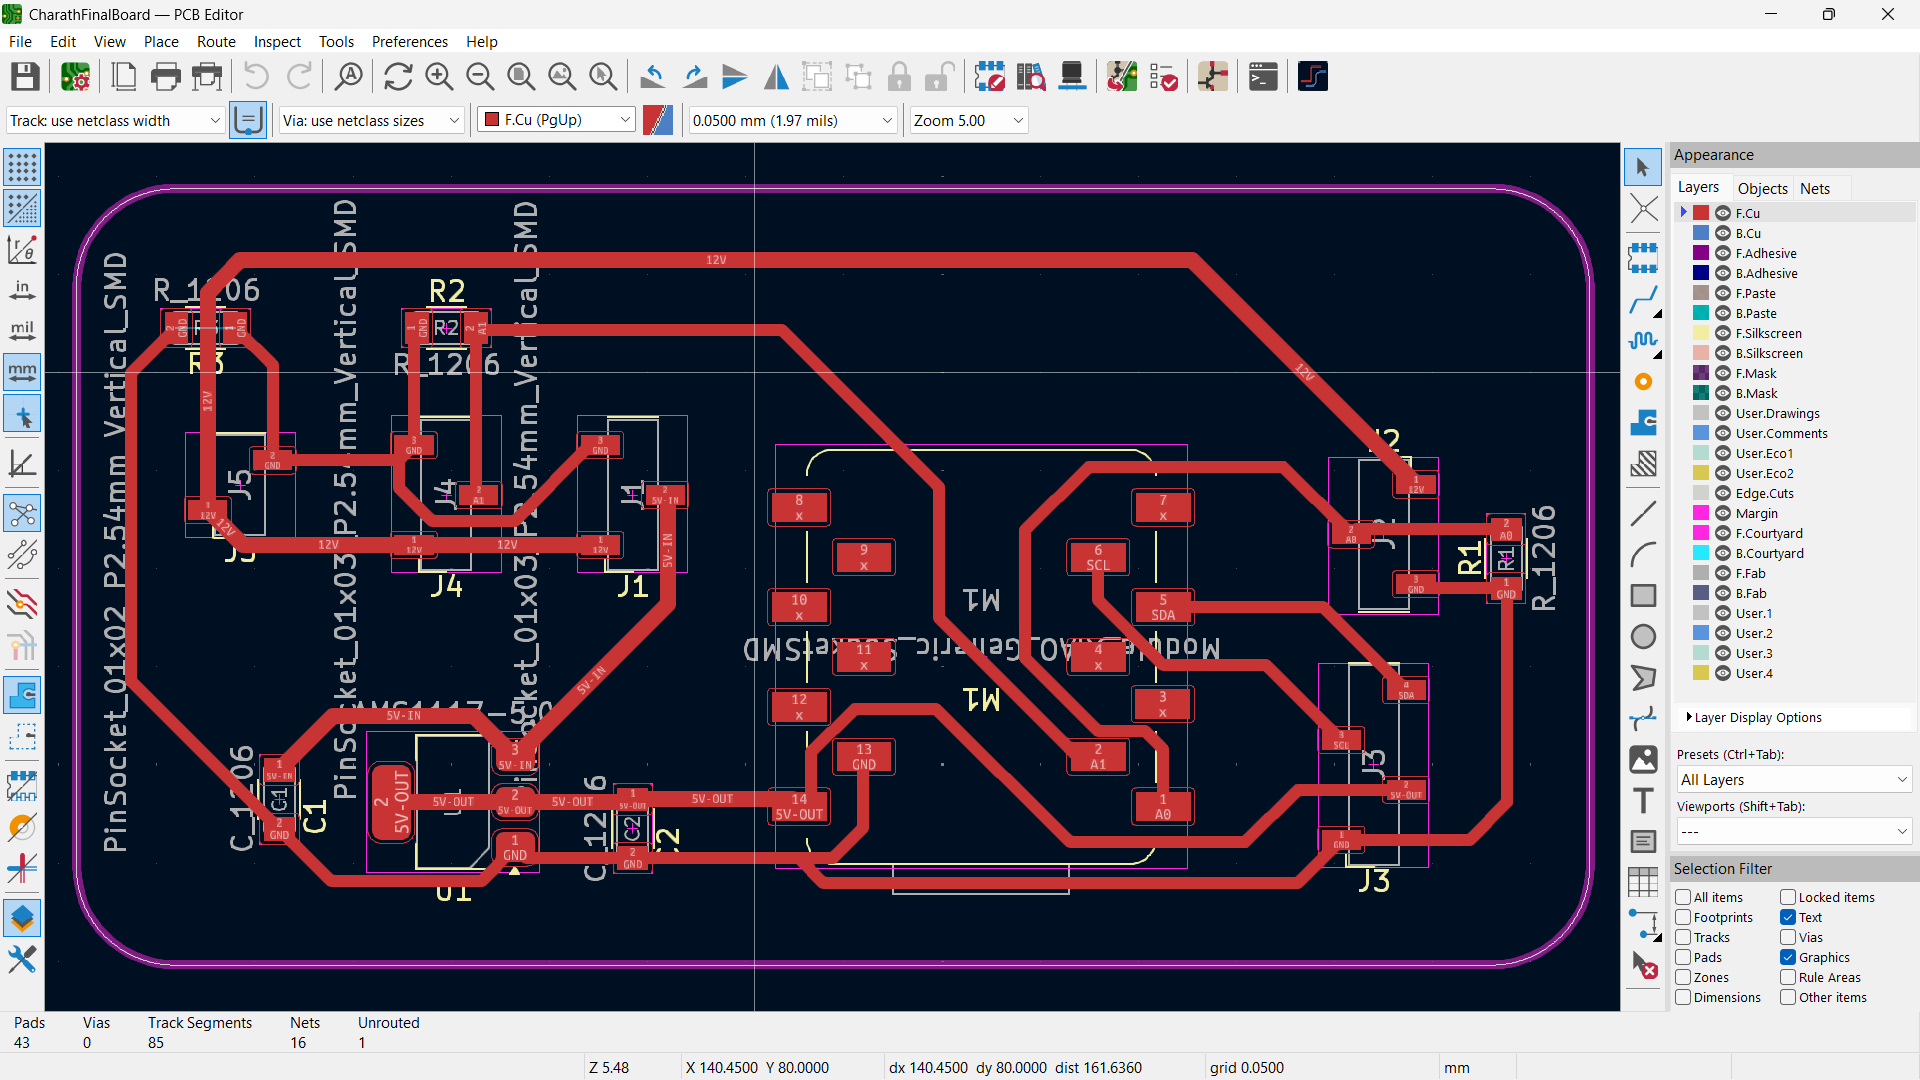Open Board Setup icon
Viewport: 1920px width, 1080px height.
point(75,77)
